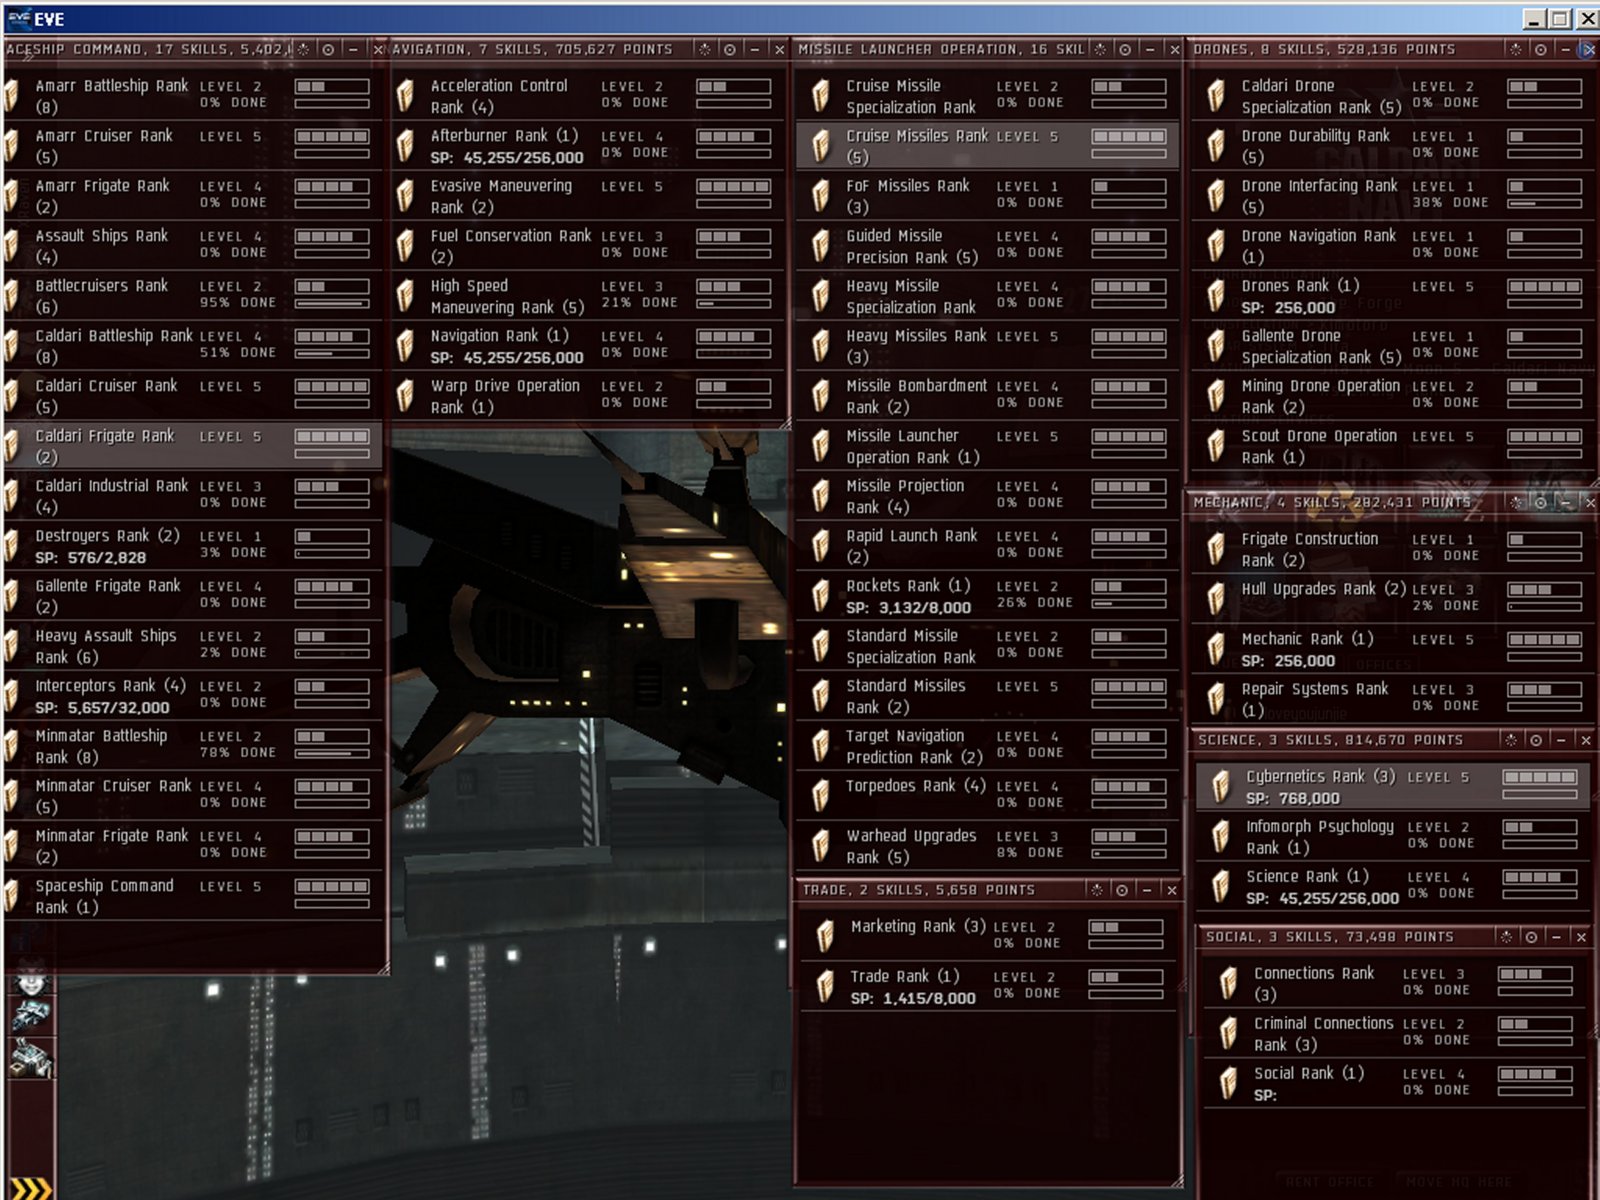This screenshot has height=1200, width=1600.
Task: Toggle the pin on the Science window
Action: click(1535, 740)
